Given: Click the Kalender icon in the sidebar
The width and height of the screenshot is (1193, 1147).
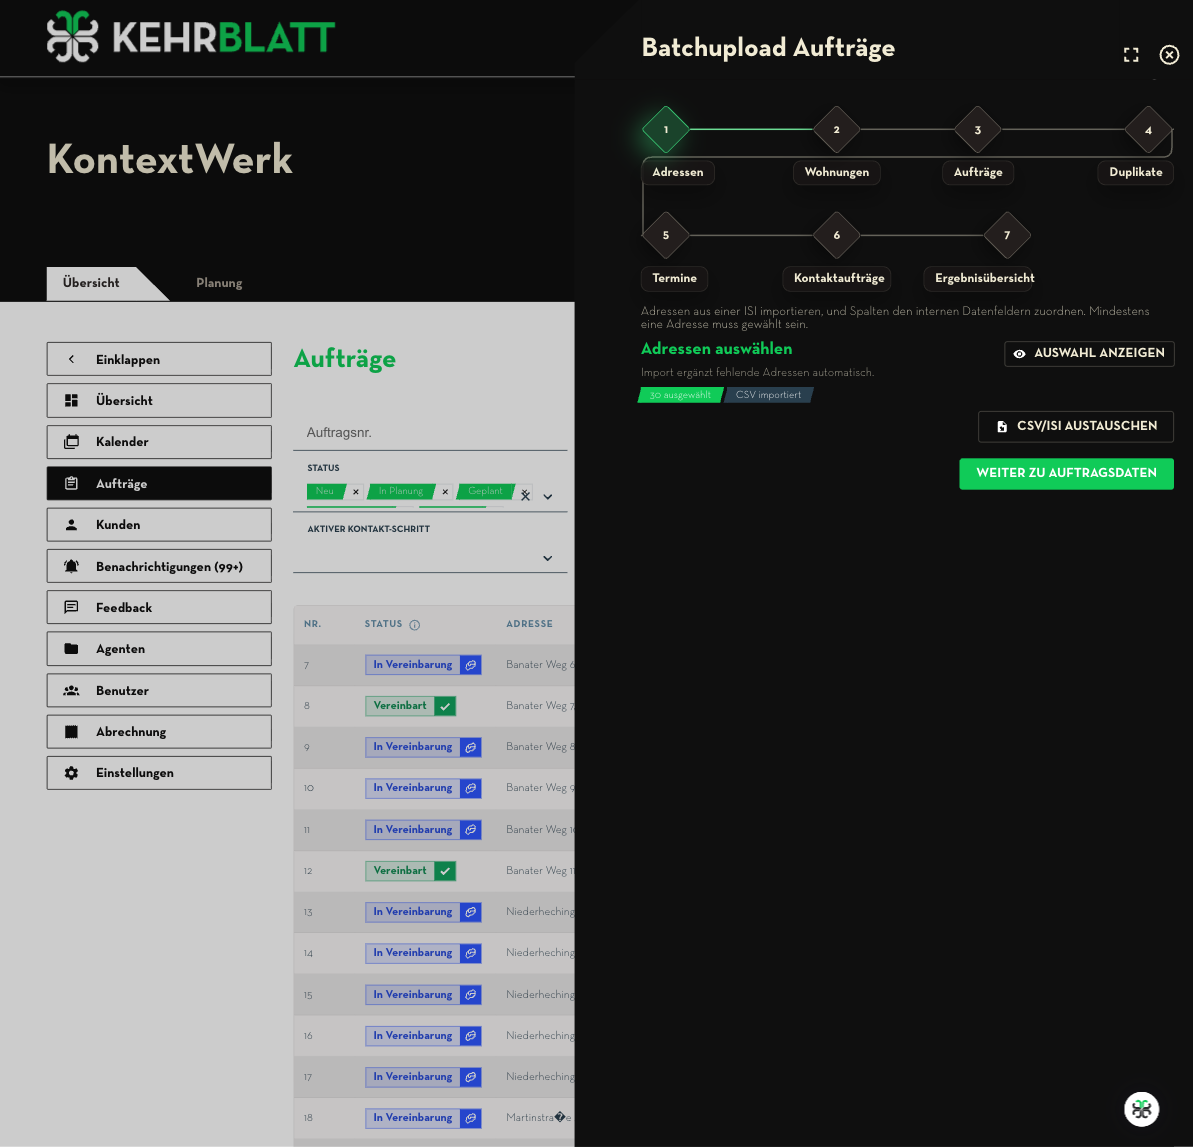Looking at the screenshot, I should coord(73,441).
